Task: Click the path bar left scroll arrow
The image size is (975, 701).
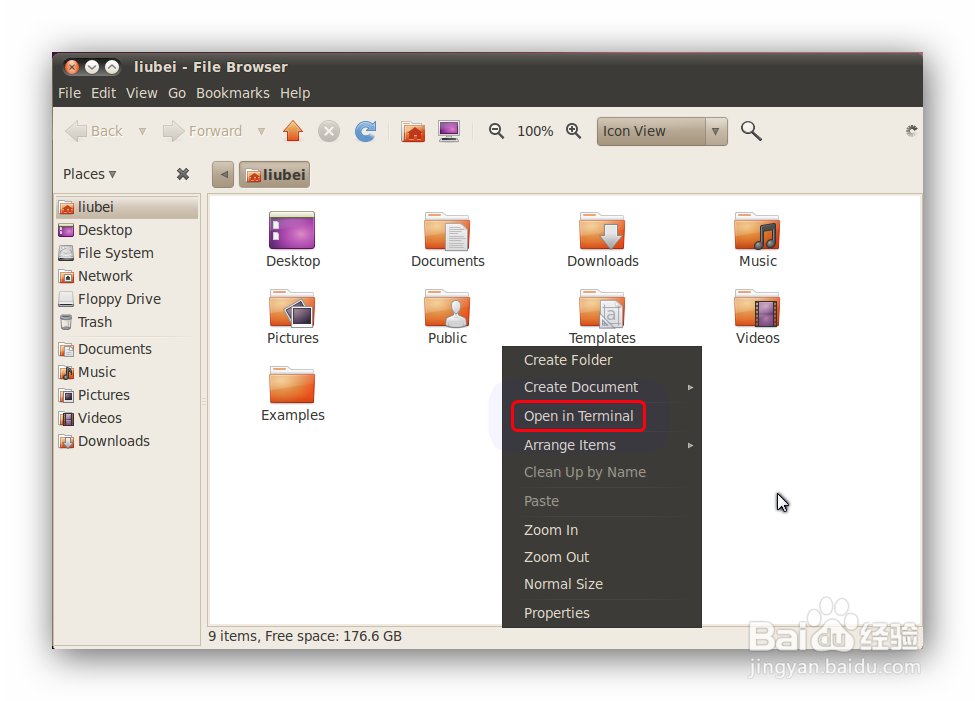Action: (x=223, y=175)
